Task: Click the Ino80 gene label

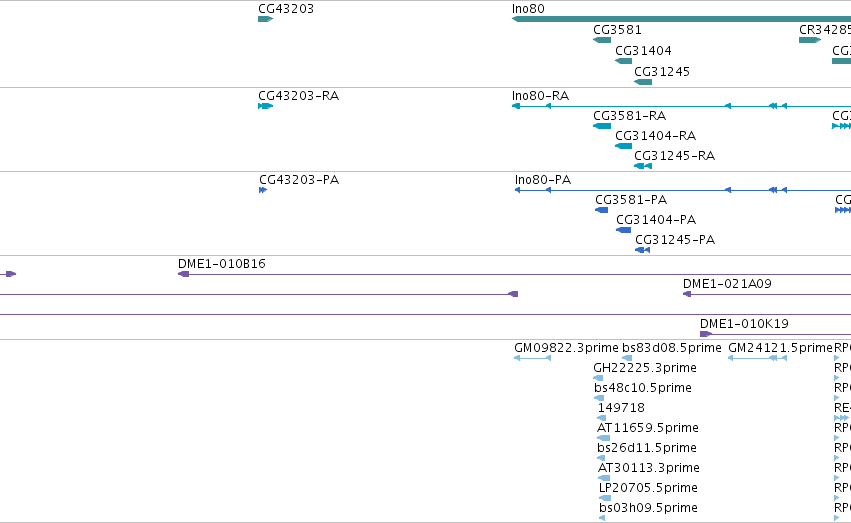Action: click(528, 9)
